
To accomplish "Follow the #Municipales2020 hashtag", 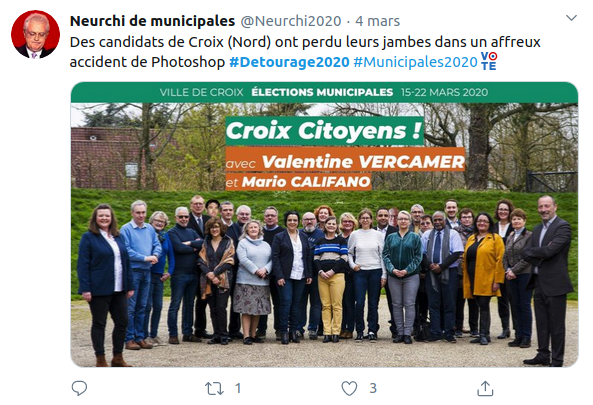I will click(416, 62).
